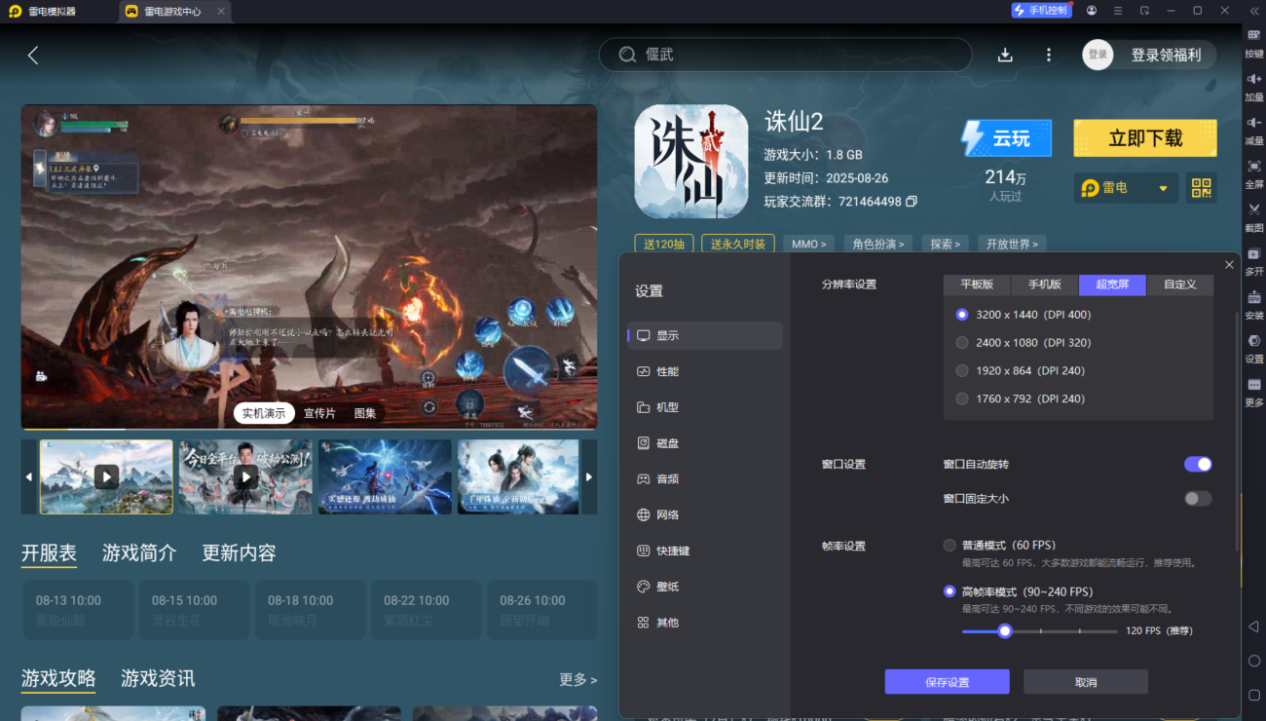The image size is (1266, 721).
Task: Show next thumbnails with right arrow
Action: click(x=589, y=477)
